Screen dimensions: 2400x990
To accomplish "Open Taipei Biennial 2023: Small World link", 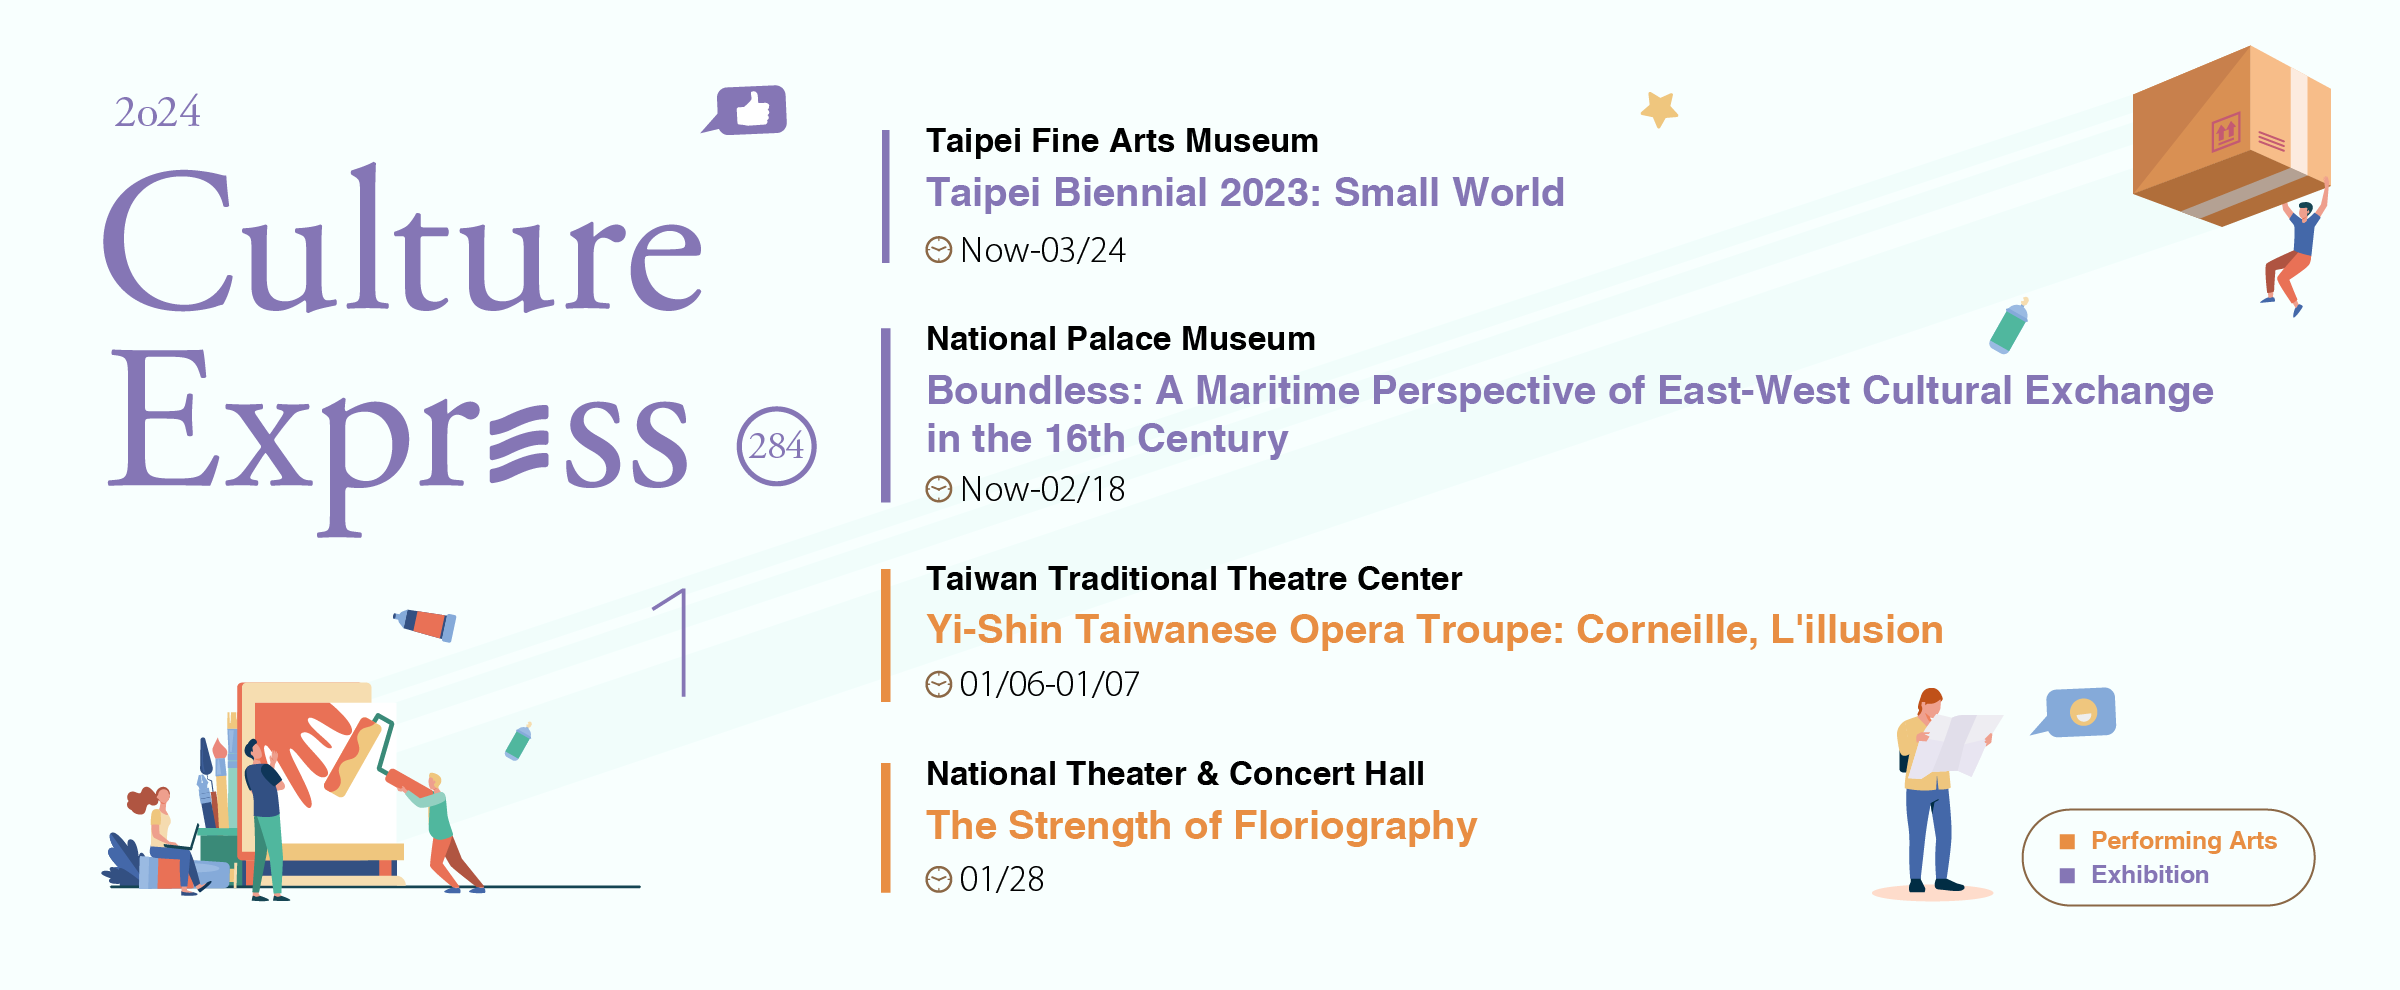I will [x=1244, y=192].
